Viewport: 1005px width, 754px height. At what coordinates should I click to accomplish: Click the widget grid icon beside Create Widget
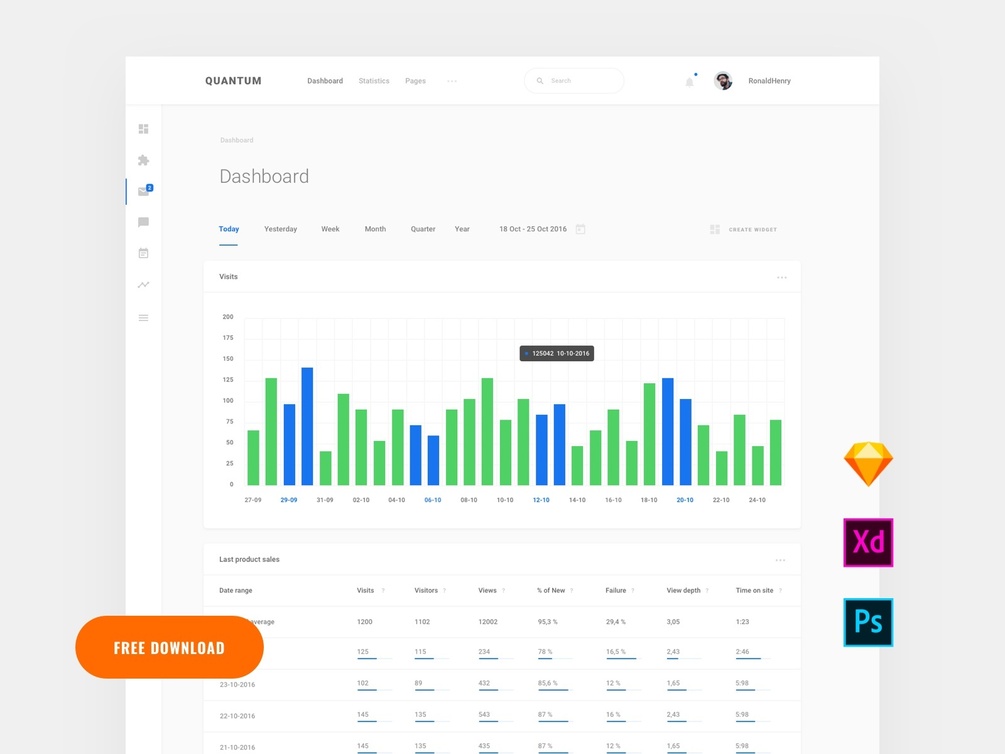pyautogui.click(x=715, y=229)
